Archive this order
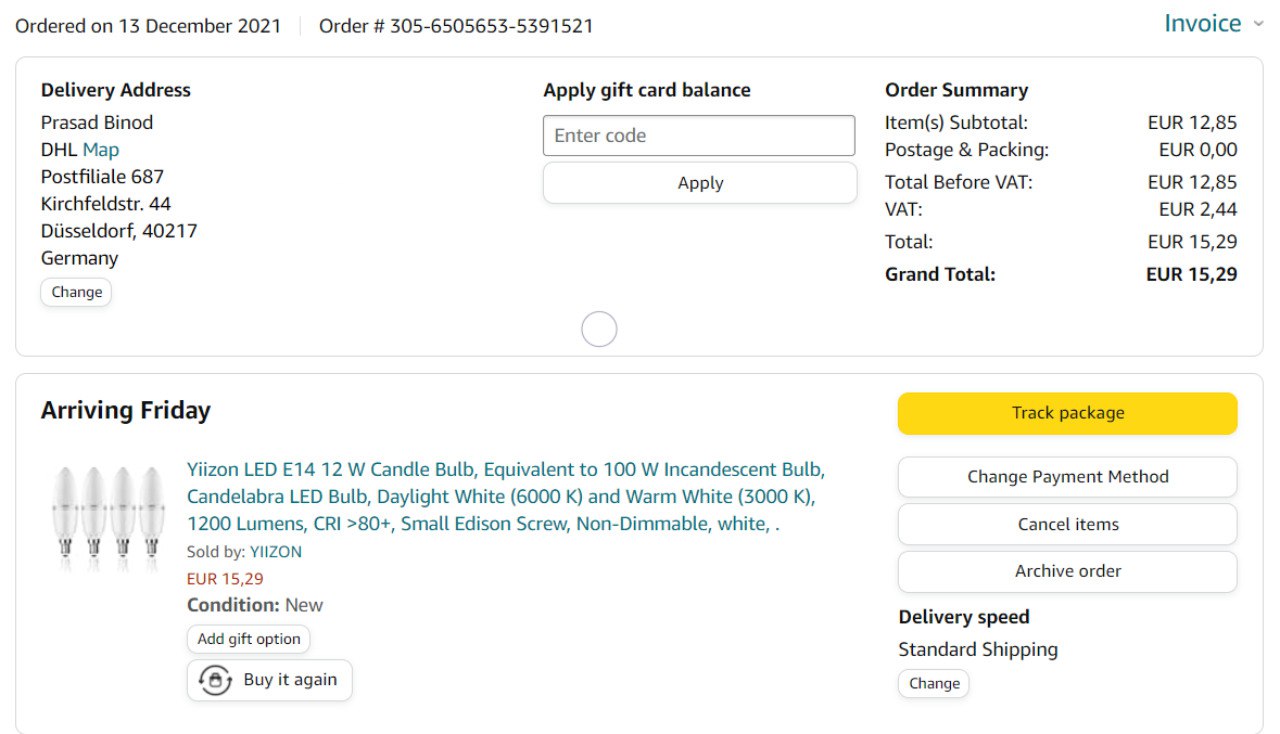Viewport: 1280px width, 734px height. click(x=1067, y=571)
